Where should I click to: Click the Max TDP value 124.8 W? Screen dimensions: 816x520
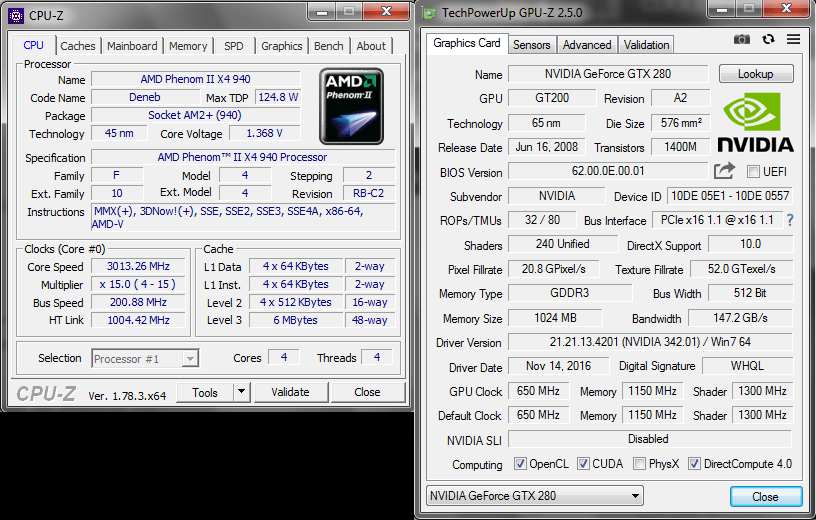[x=278, y=97]
